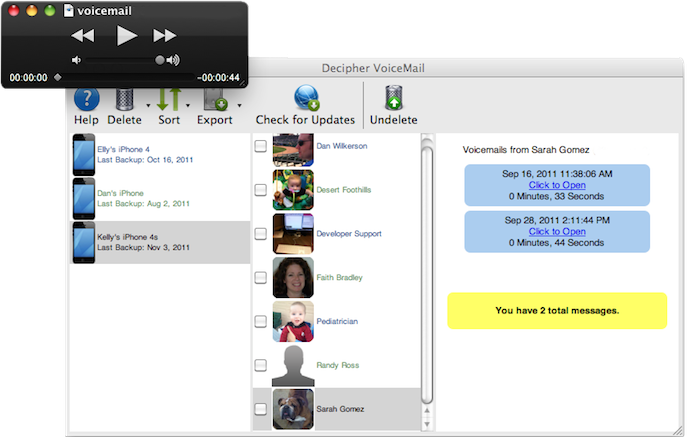Select the Developer Support contact name
Image resolution: width=688 pixels, height=441 pixels.
(349, 234)
